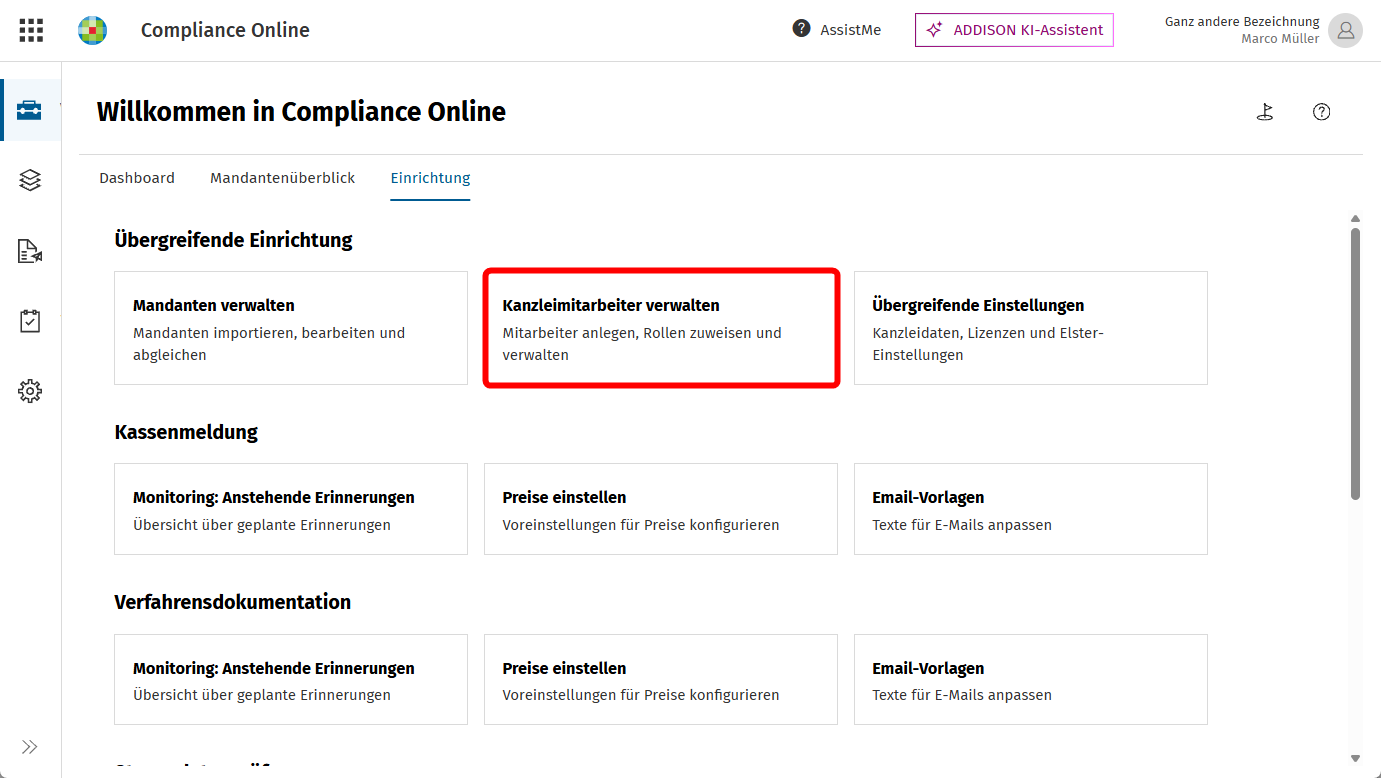Viewport: 1381px width, 778px height.
Task: Click the scrollbar down arrow
Action: (x=1355, y=759)
